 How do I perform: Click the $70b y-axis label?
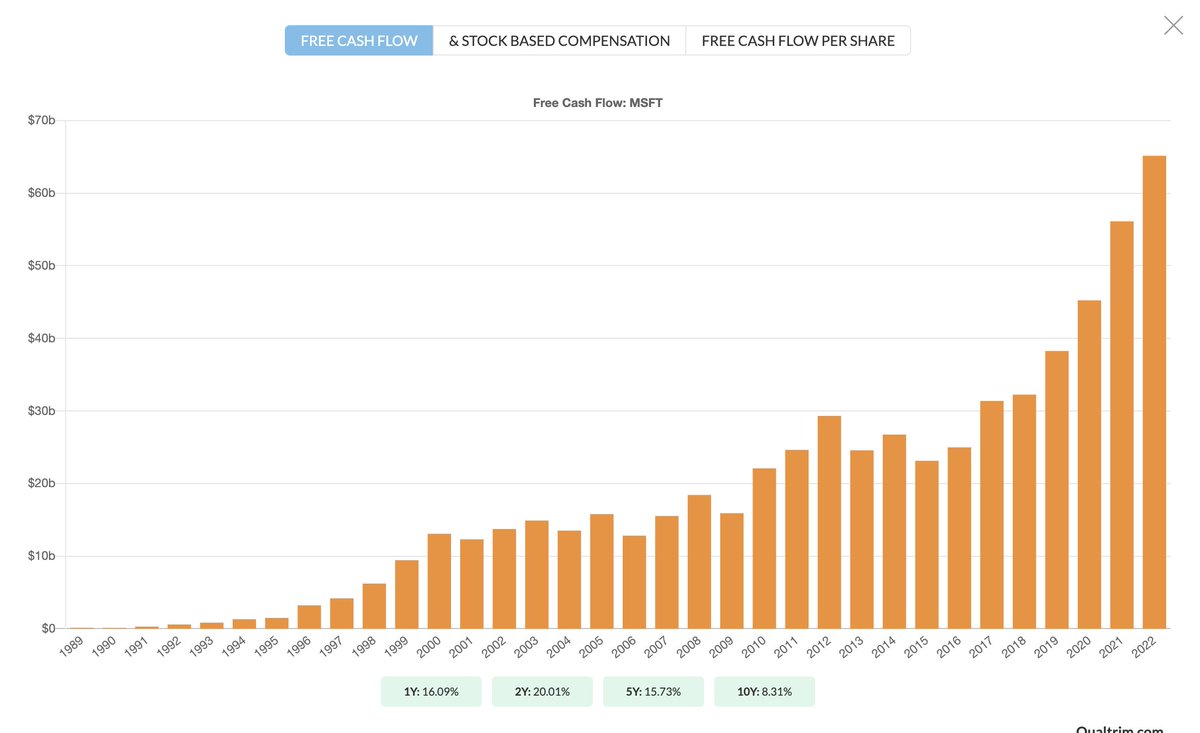coord(41,120)
